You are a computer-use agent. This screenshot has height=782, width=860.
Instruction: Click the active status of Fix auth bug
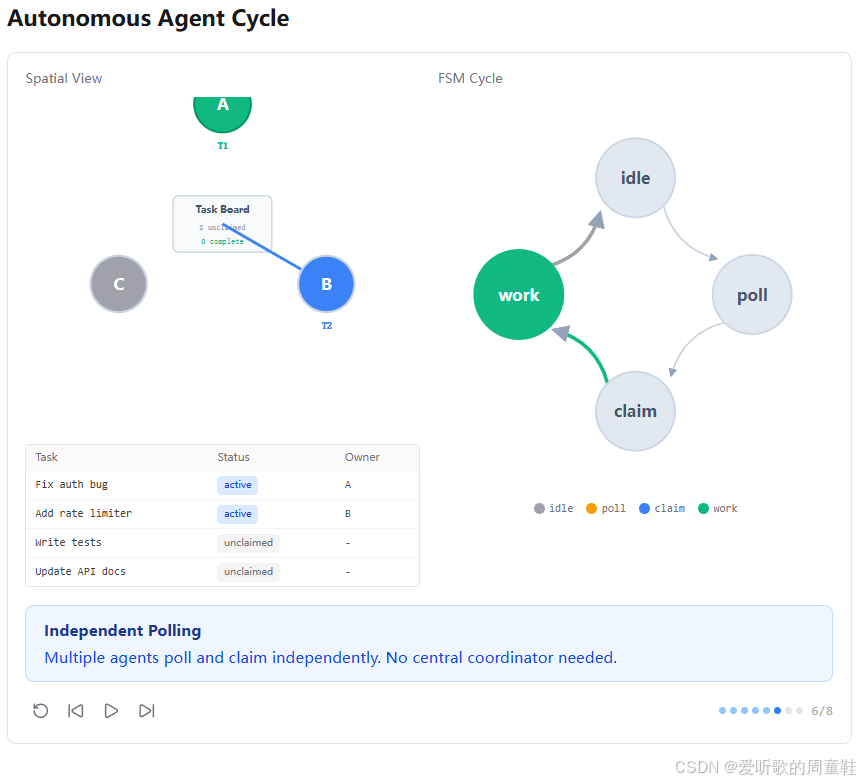coord(237,485)
